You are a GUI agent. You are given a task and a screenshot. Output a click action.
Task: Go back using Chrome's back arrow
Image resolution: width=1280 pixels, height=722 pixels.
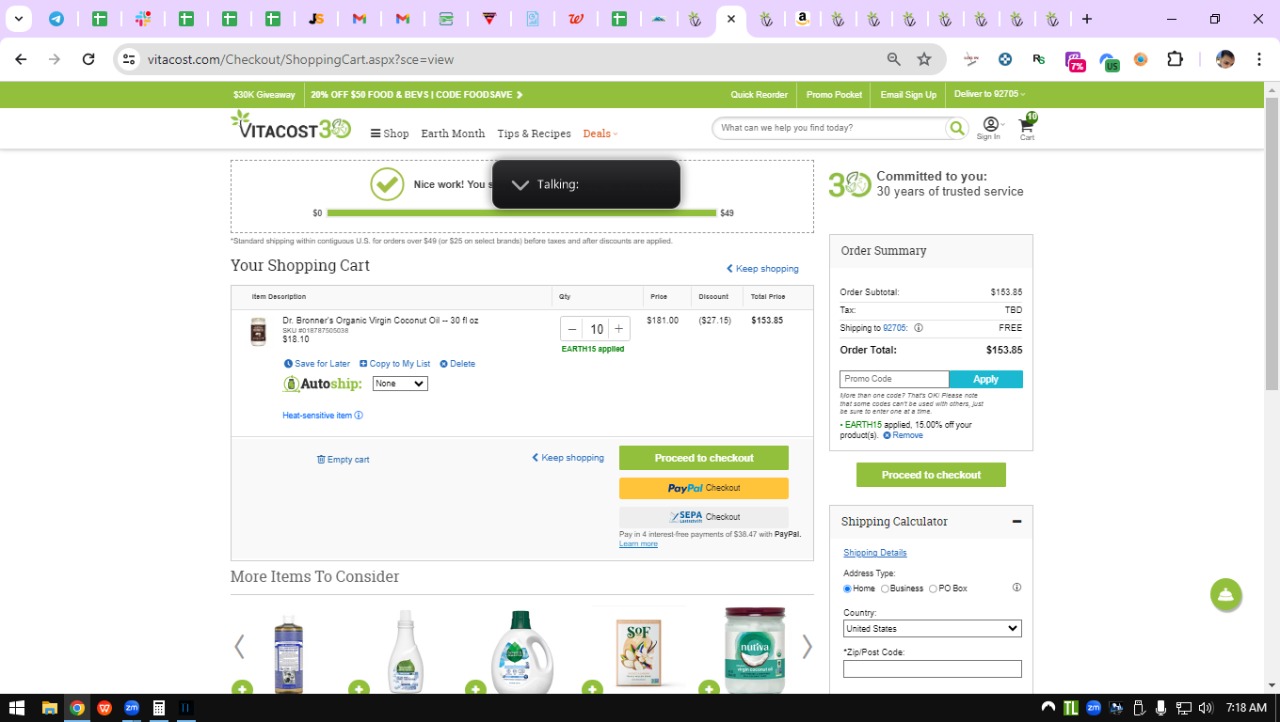click(x=21, y=59)
